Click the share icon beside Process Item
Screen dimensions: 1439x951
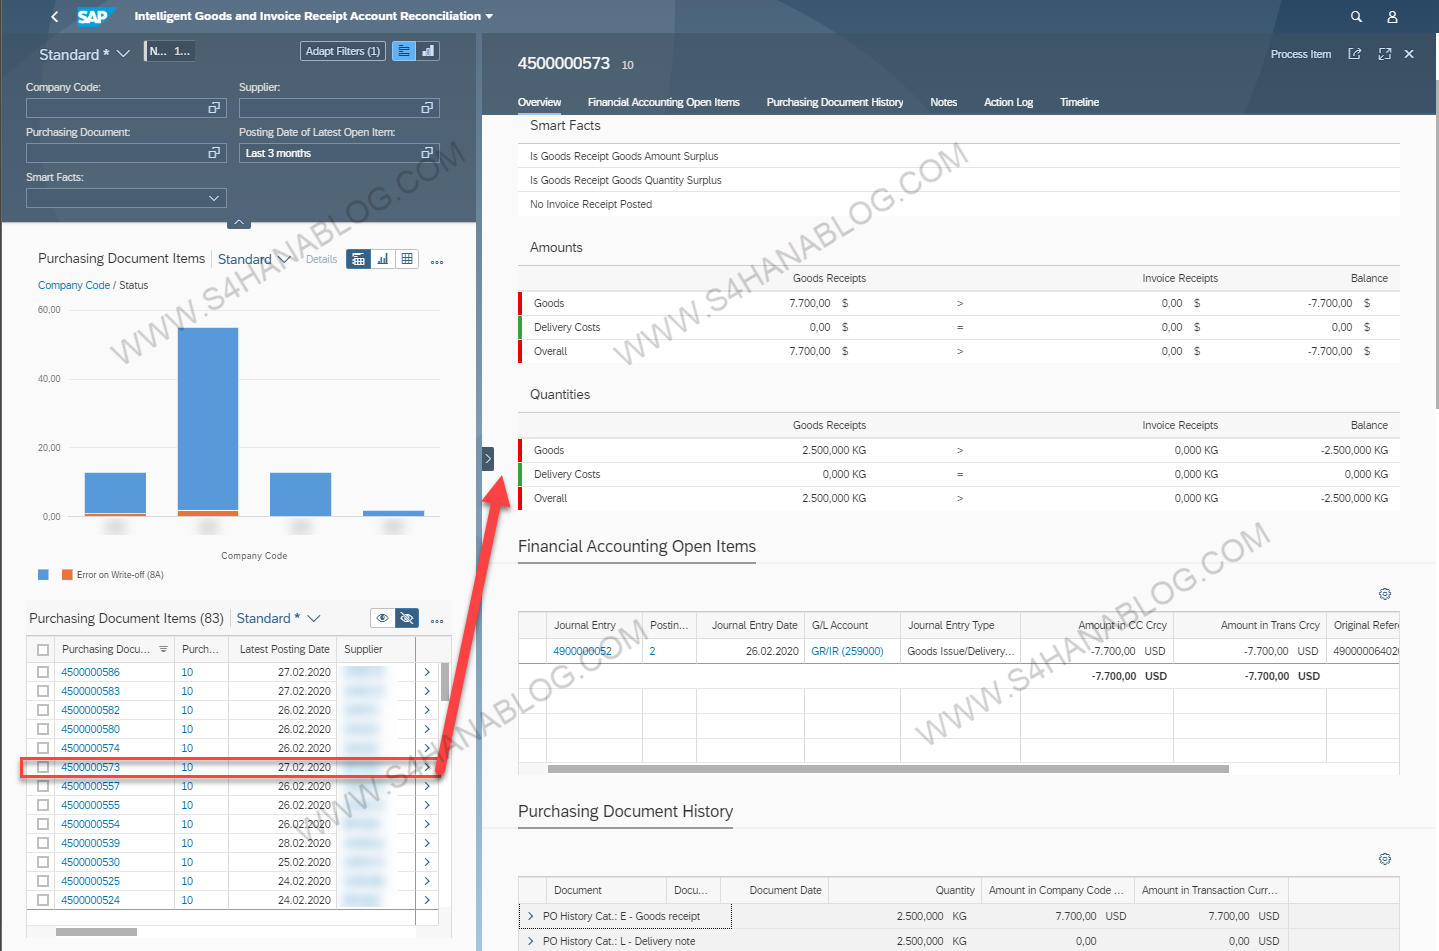point(1354,54)
